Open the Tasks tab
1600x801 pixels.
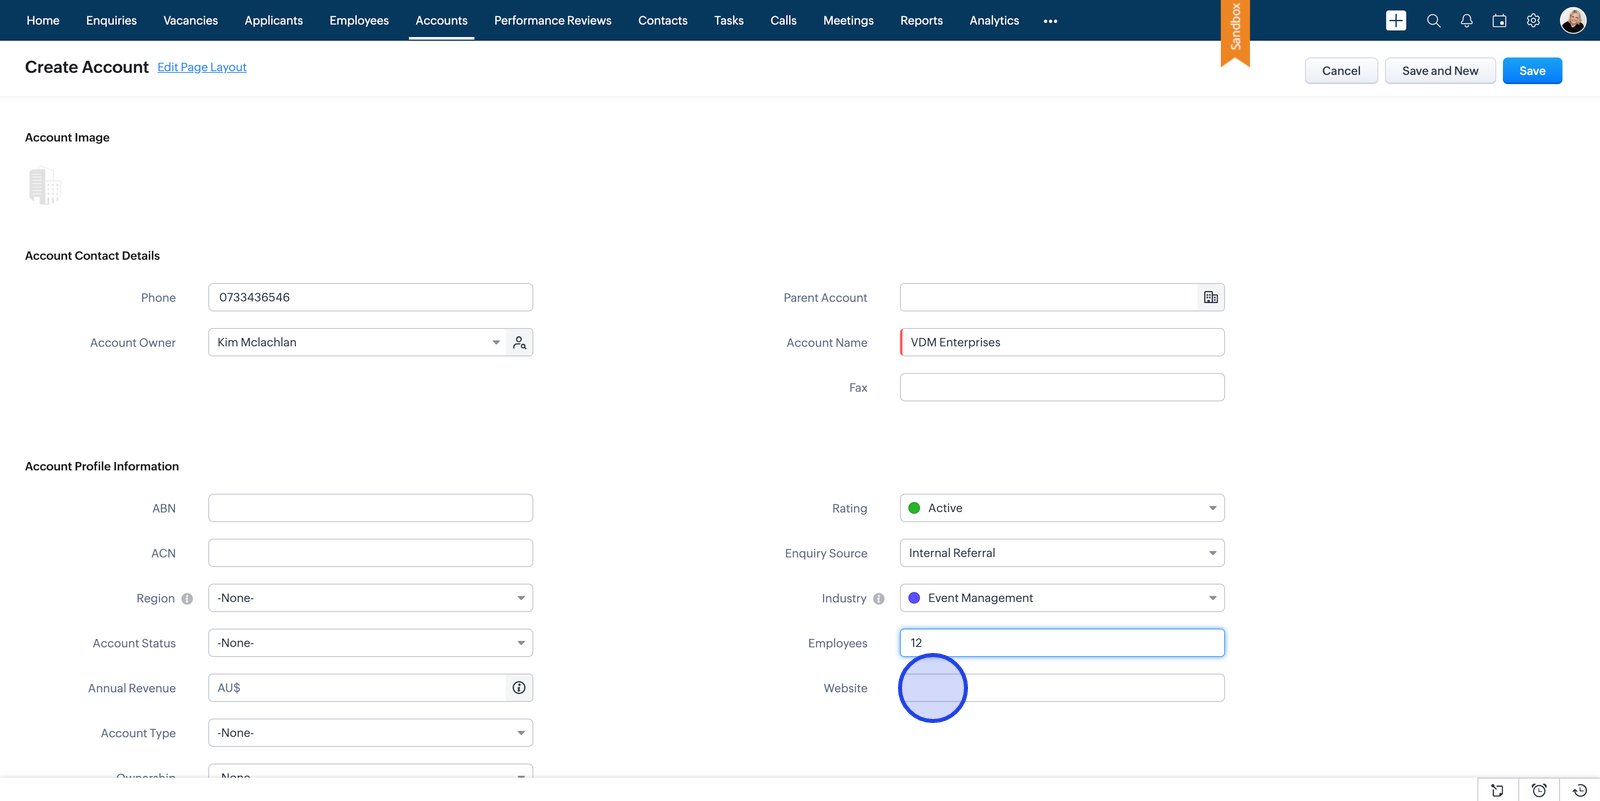728,20
